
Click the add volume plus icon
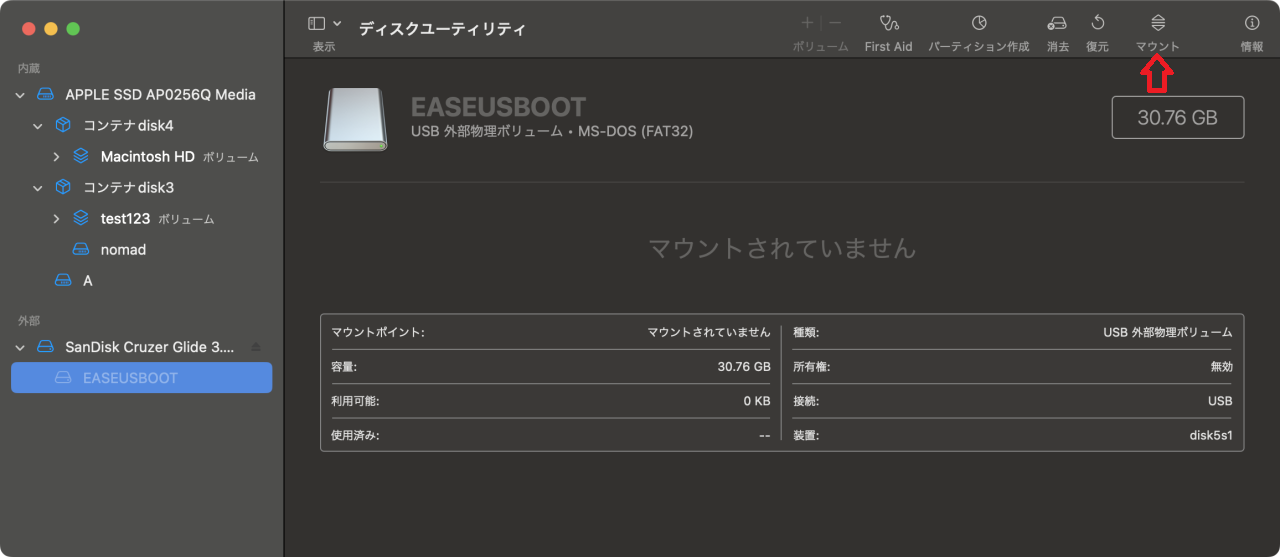coord(807,24)
